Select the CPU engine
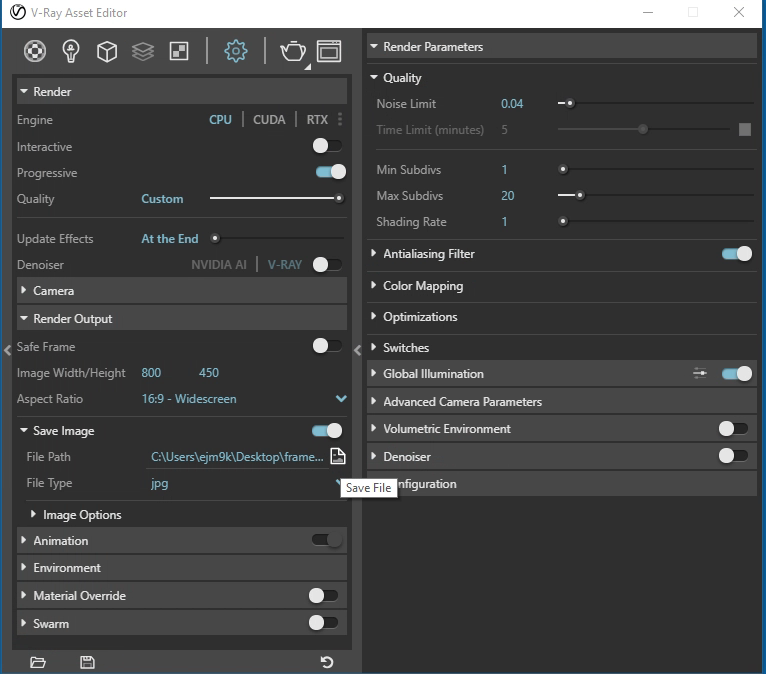766x674 pixels. 220,119
